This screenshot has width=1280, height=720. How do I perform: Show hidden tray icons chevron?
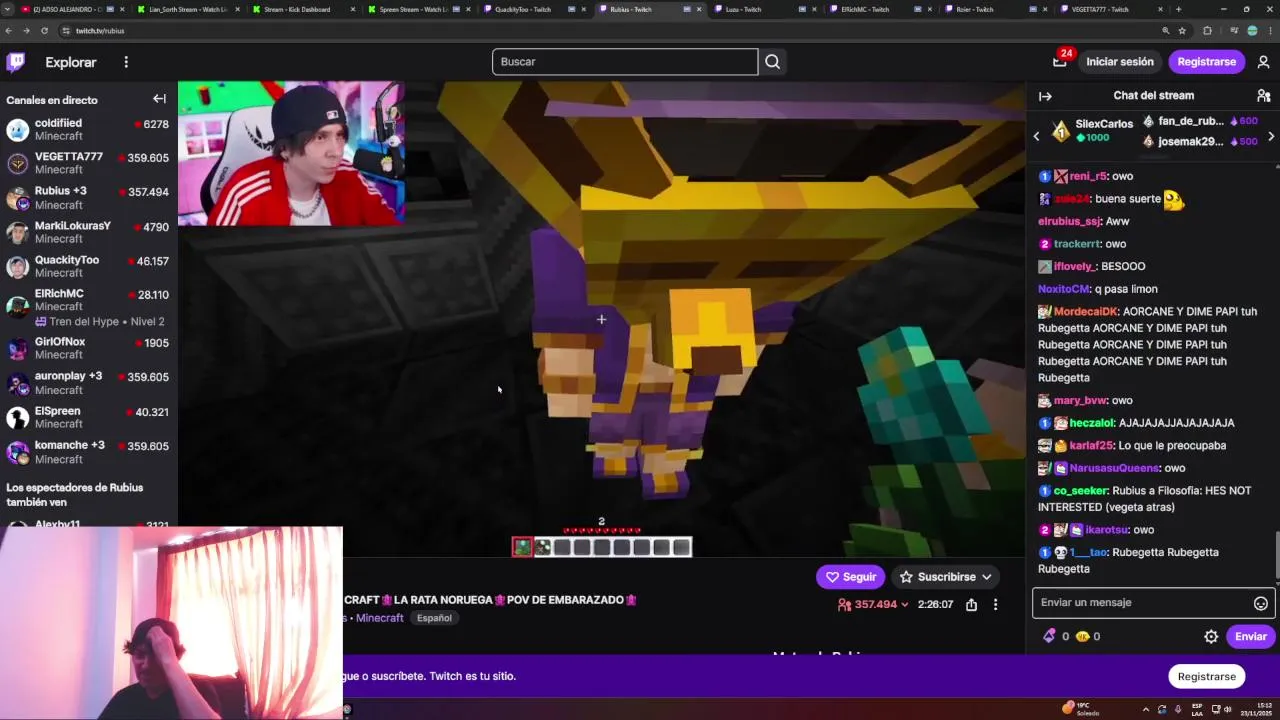[x=1146, y=709]
